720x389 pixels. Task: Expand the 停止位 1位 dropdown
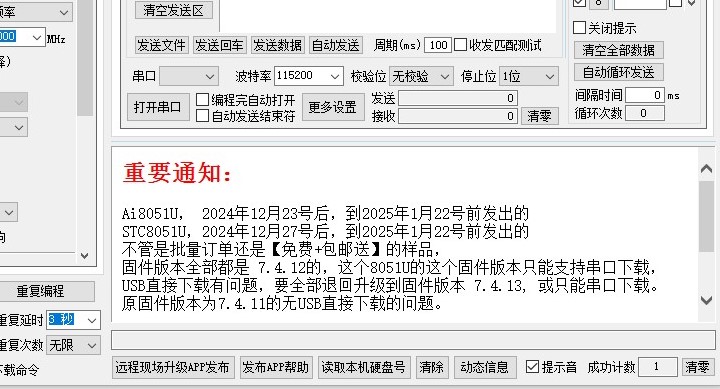[x=529, y=76]
